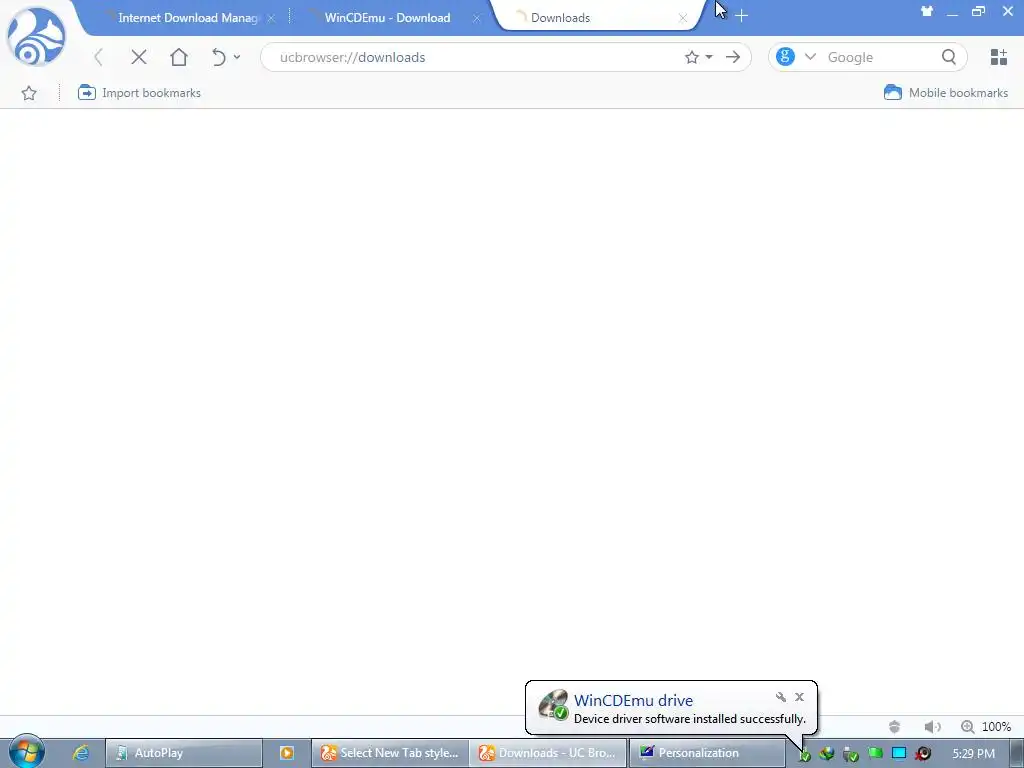
Task: Open the Personalization taskbar window
Action: 707,753
